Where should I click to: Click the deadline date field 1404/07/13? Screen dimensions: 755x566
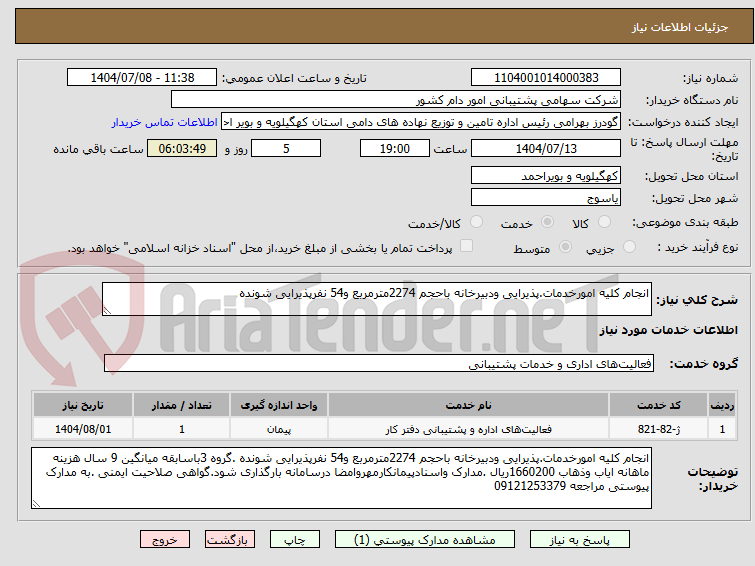[x=546, y=148]
